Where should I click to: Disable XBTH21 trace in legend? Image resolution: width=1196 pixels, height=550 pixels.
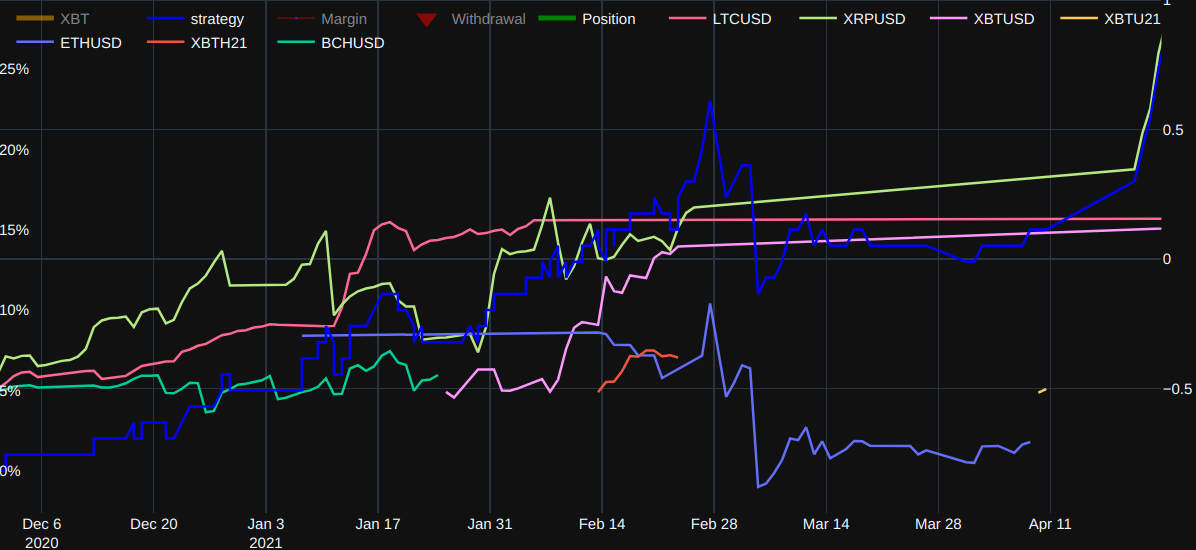(221, 43)
